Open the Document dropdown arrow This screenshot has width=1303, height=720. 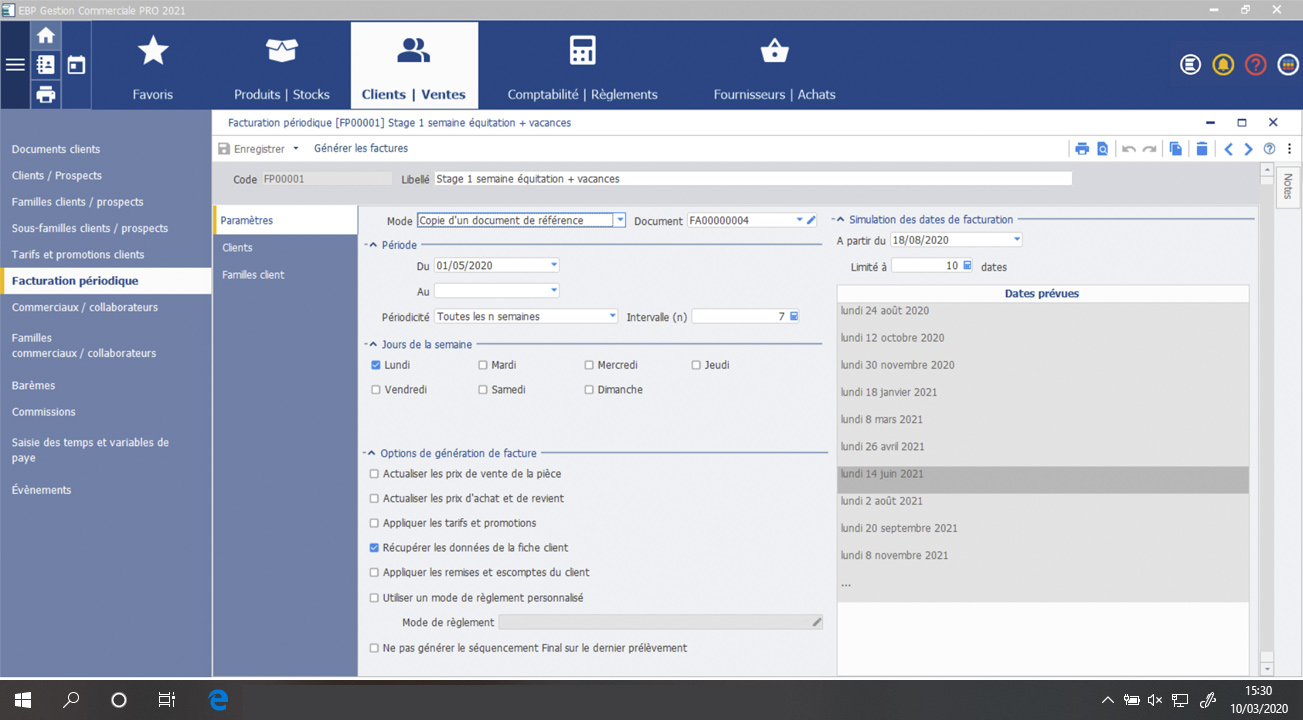tap(800, 220)
